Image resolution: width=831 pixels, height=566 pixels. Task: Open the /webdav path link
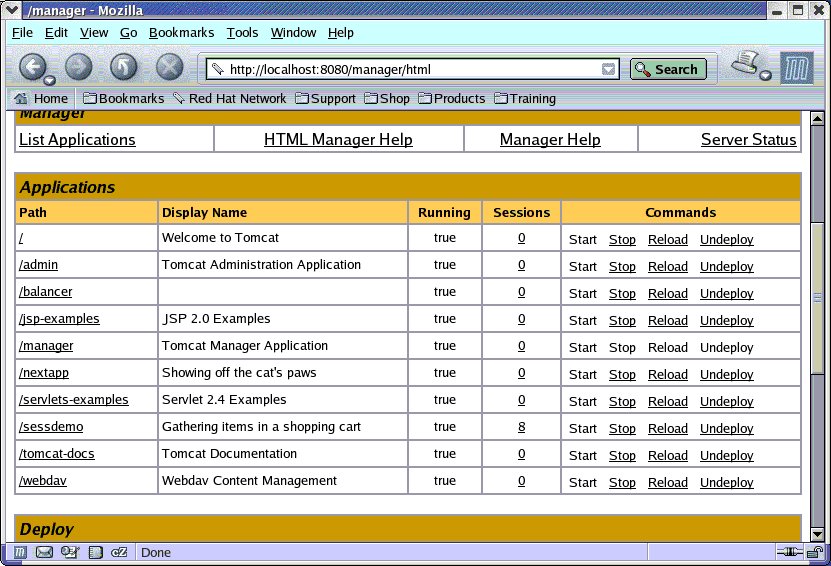[43, 481]
